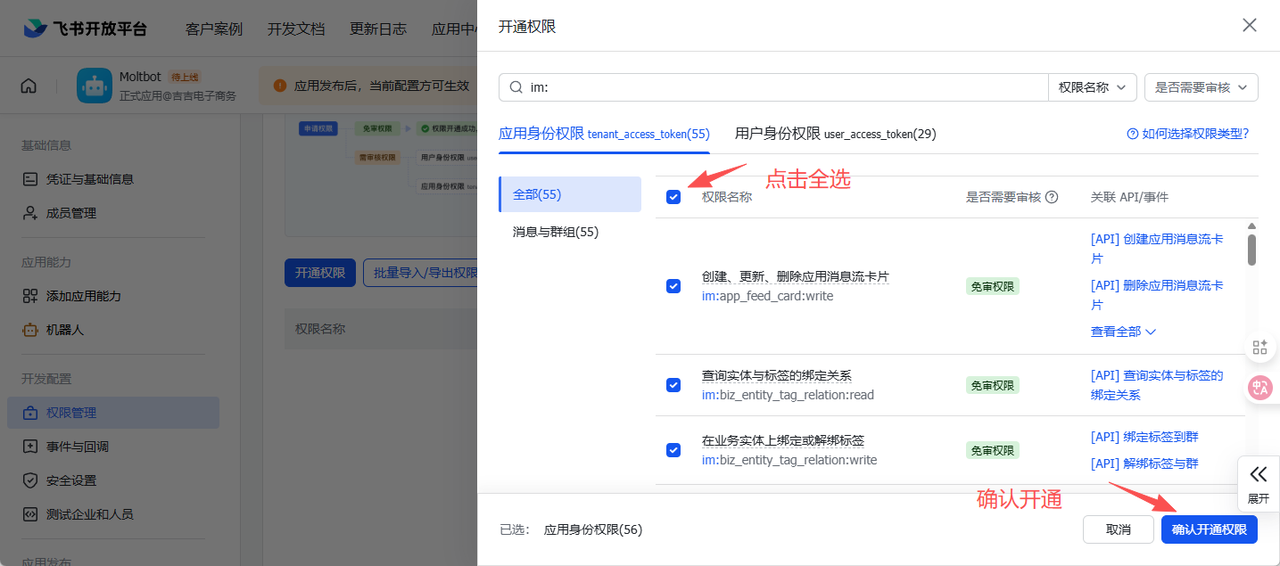Viewport: 1280px width, 566px height.
Task: Click the search magnifier icon in permission search
Action: click(x=516, y=87)
